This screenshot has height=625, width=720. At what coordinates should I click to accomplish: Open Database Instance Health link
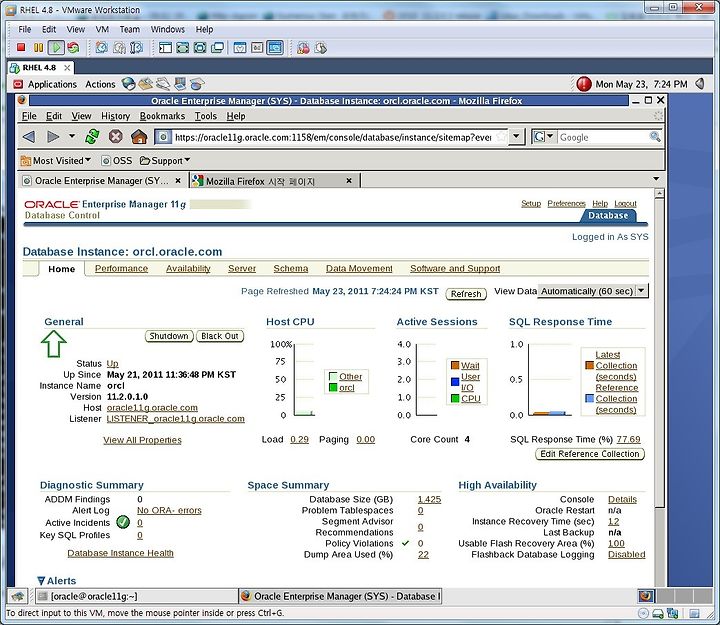coord(120,553)
